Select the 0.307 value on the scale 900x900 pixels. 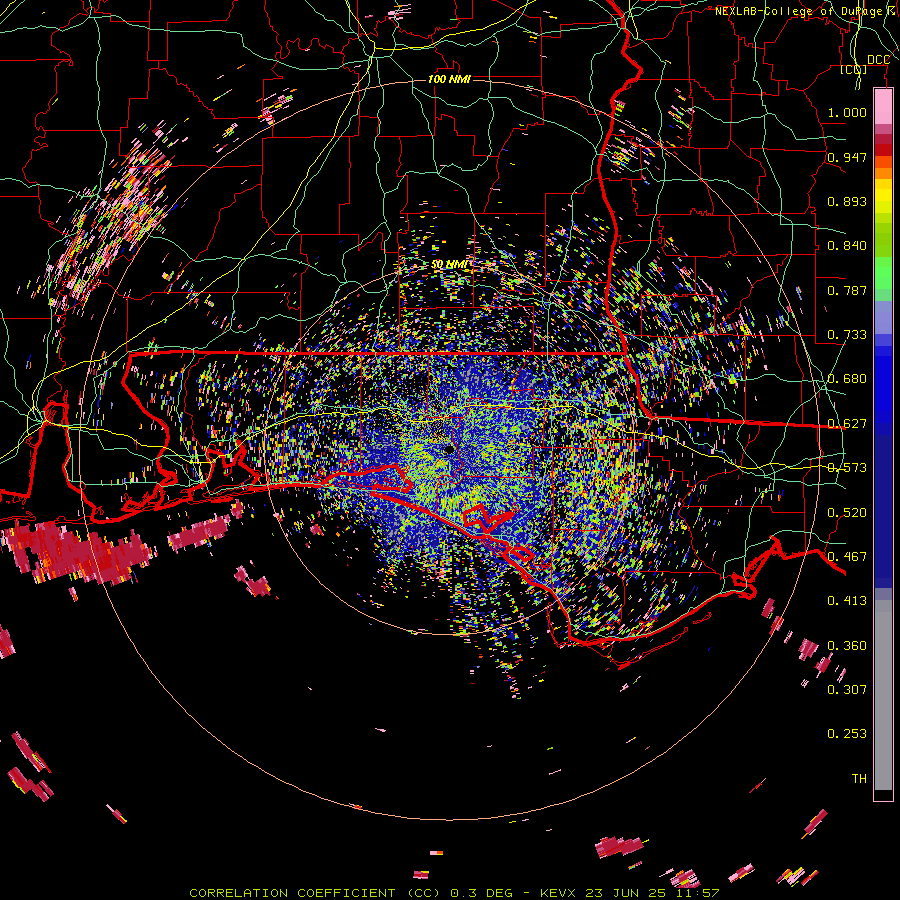click(x=847, y=690)
